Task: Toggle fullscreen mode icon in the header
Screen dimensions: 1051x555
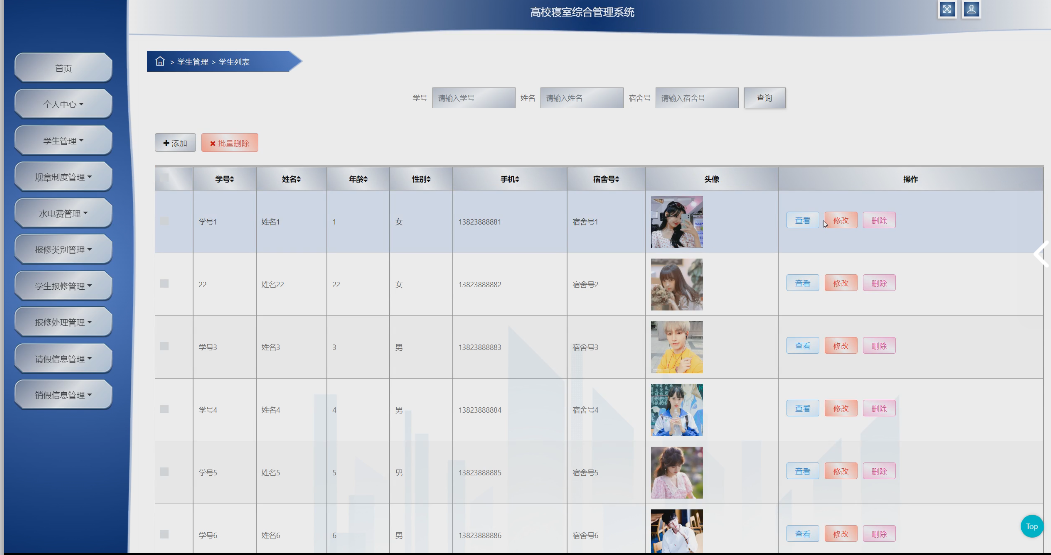Action: pos(946,9)
